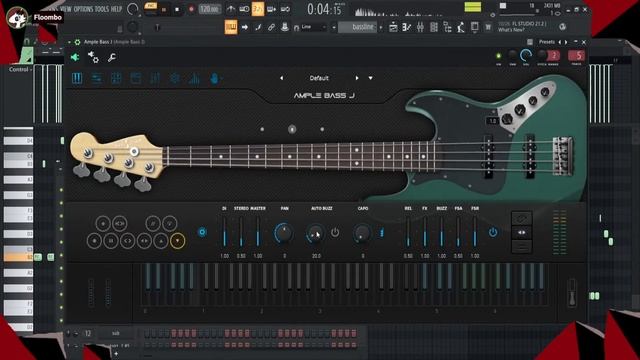
Task: Click the blue stacked-dots icon next to CAPO knob
Action: point(382,233)
